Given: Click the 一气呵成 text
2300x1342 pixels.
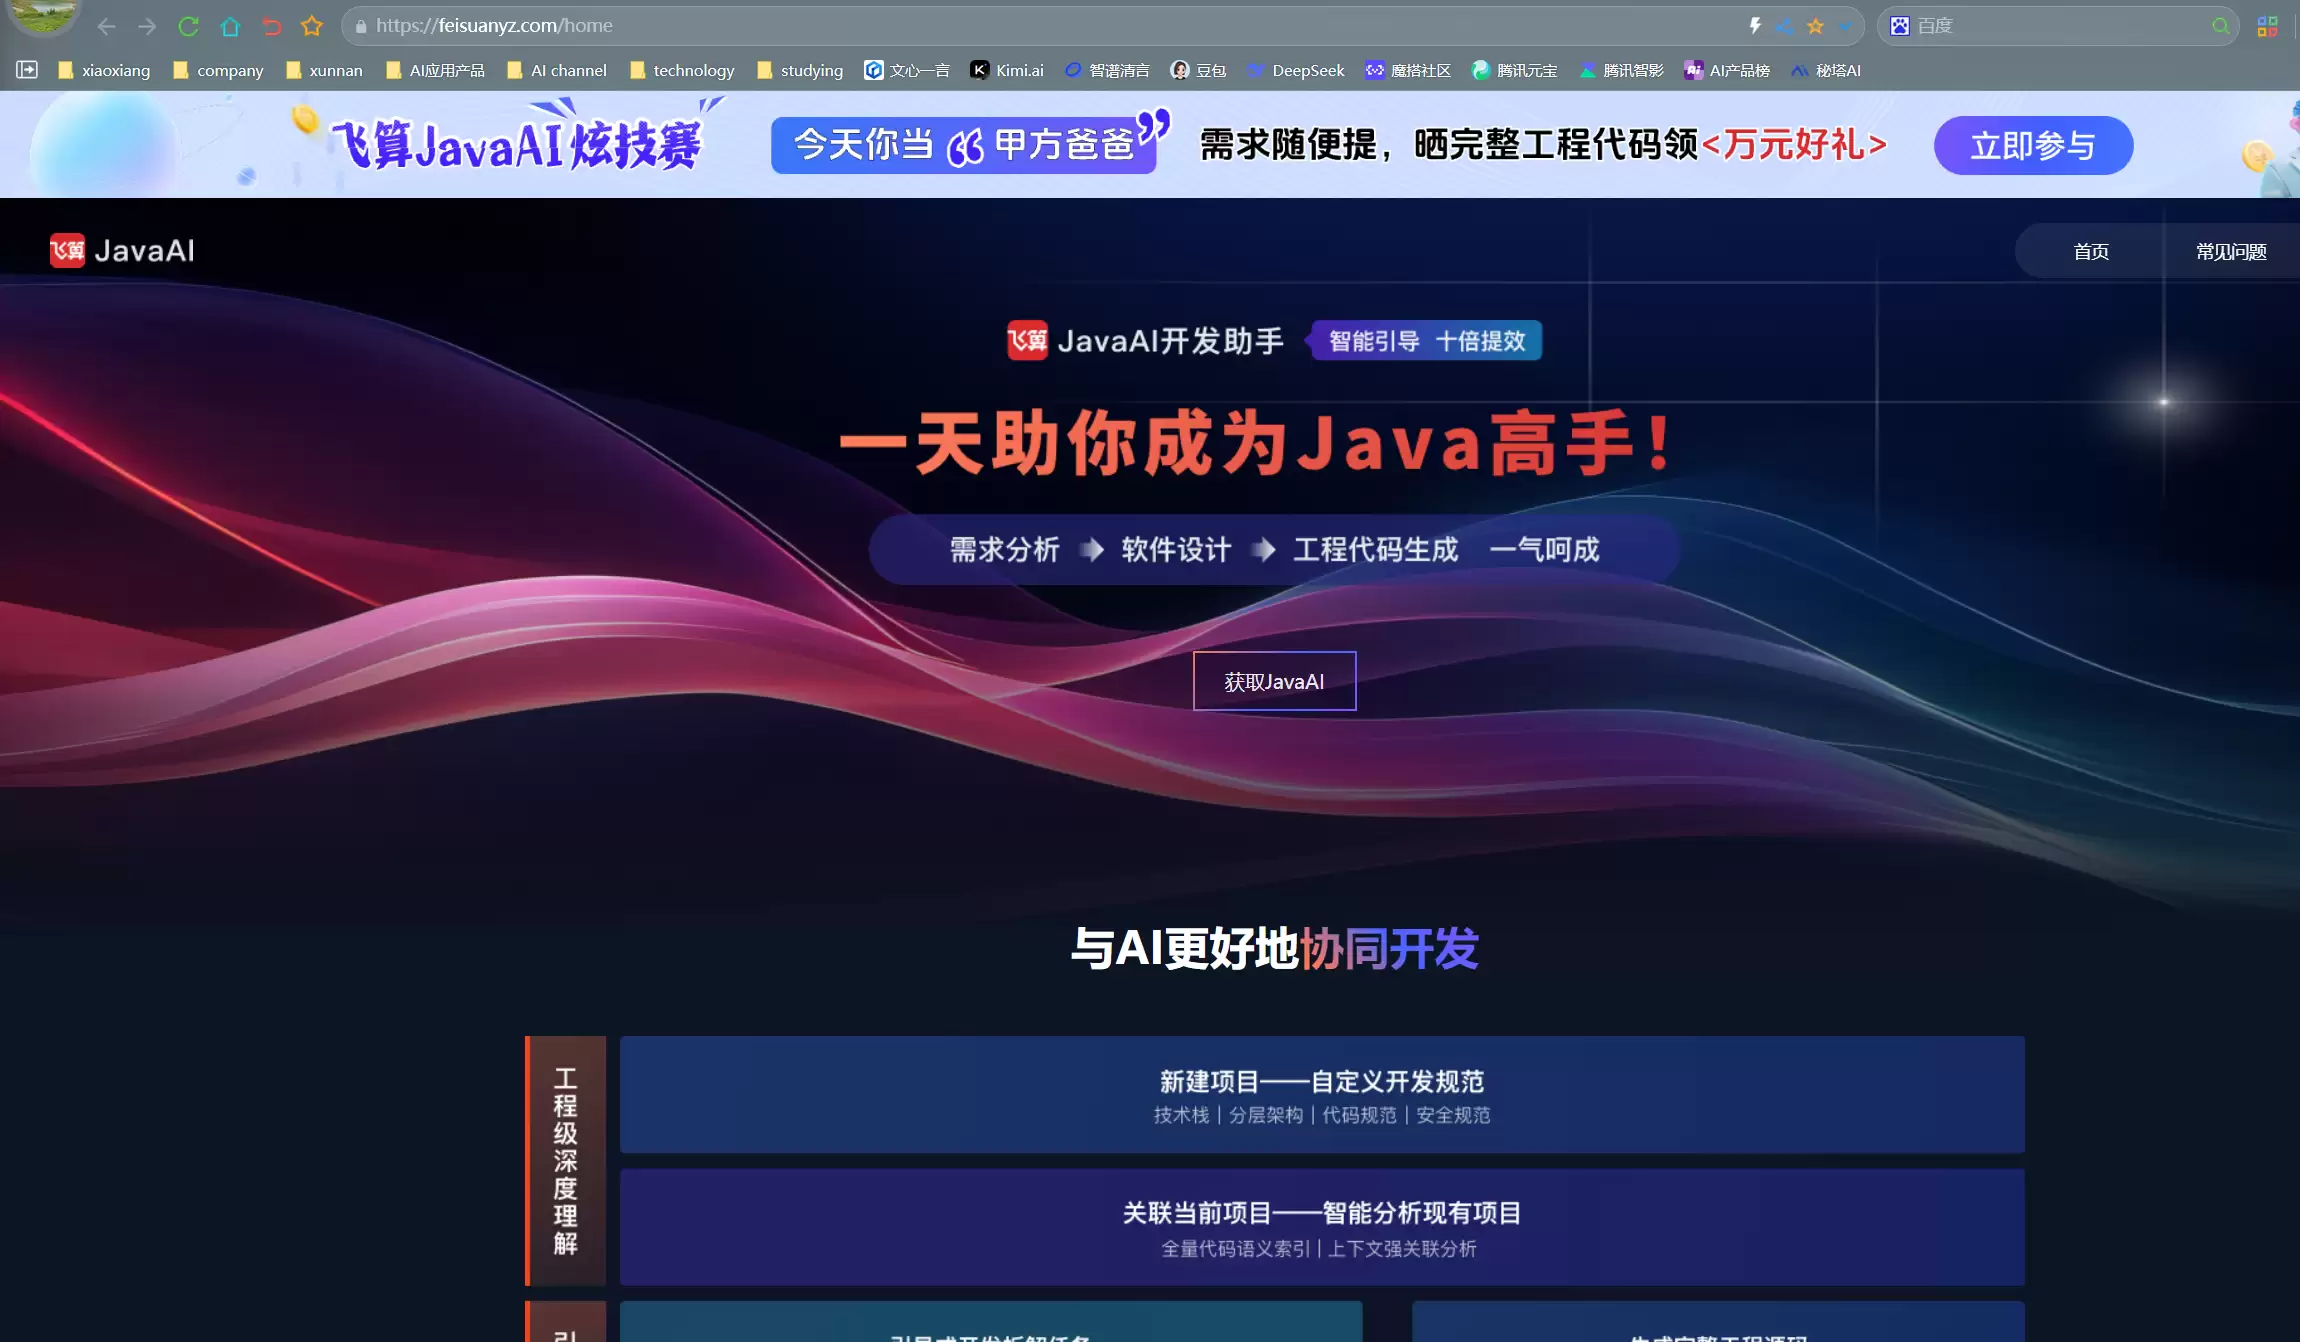Looking at the screenshot, I should [x=1545, y=549].
